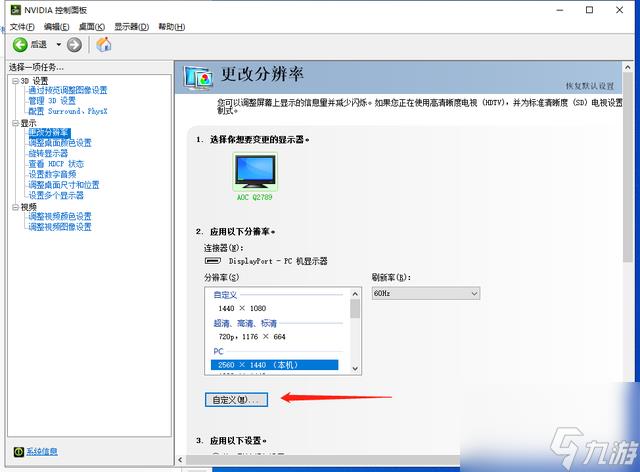Click the 自定义(M)... button
Image resolution: width=640 pixels, height=472 pixels.
tap(236, 400)
